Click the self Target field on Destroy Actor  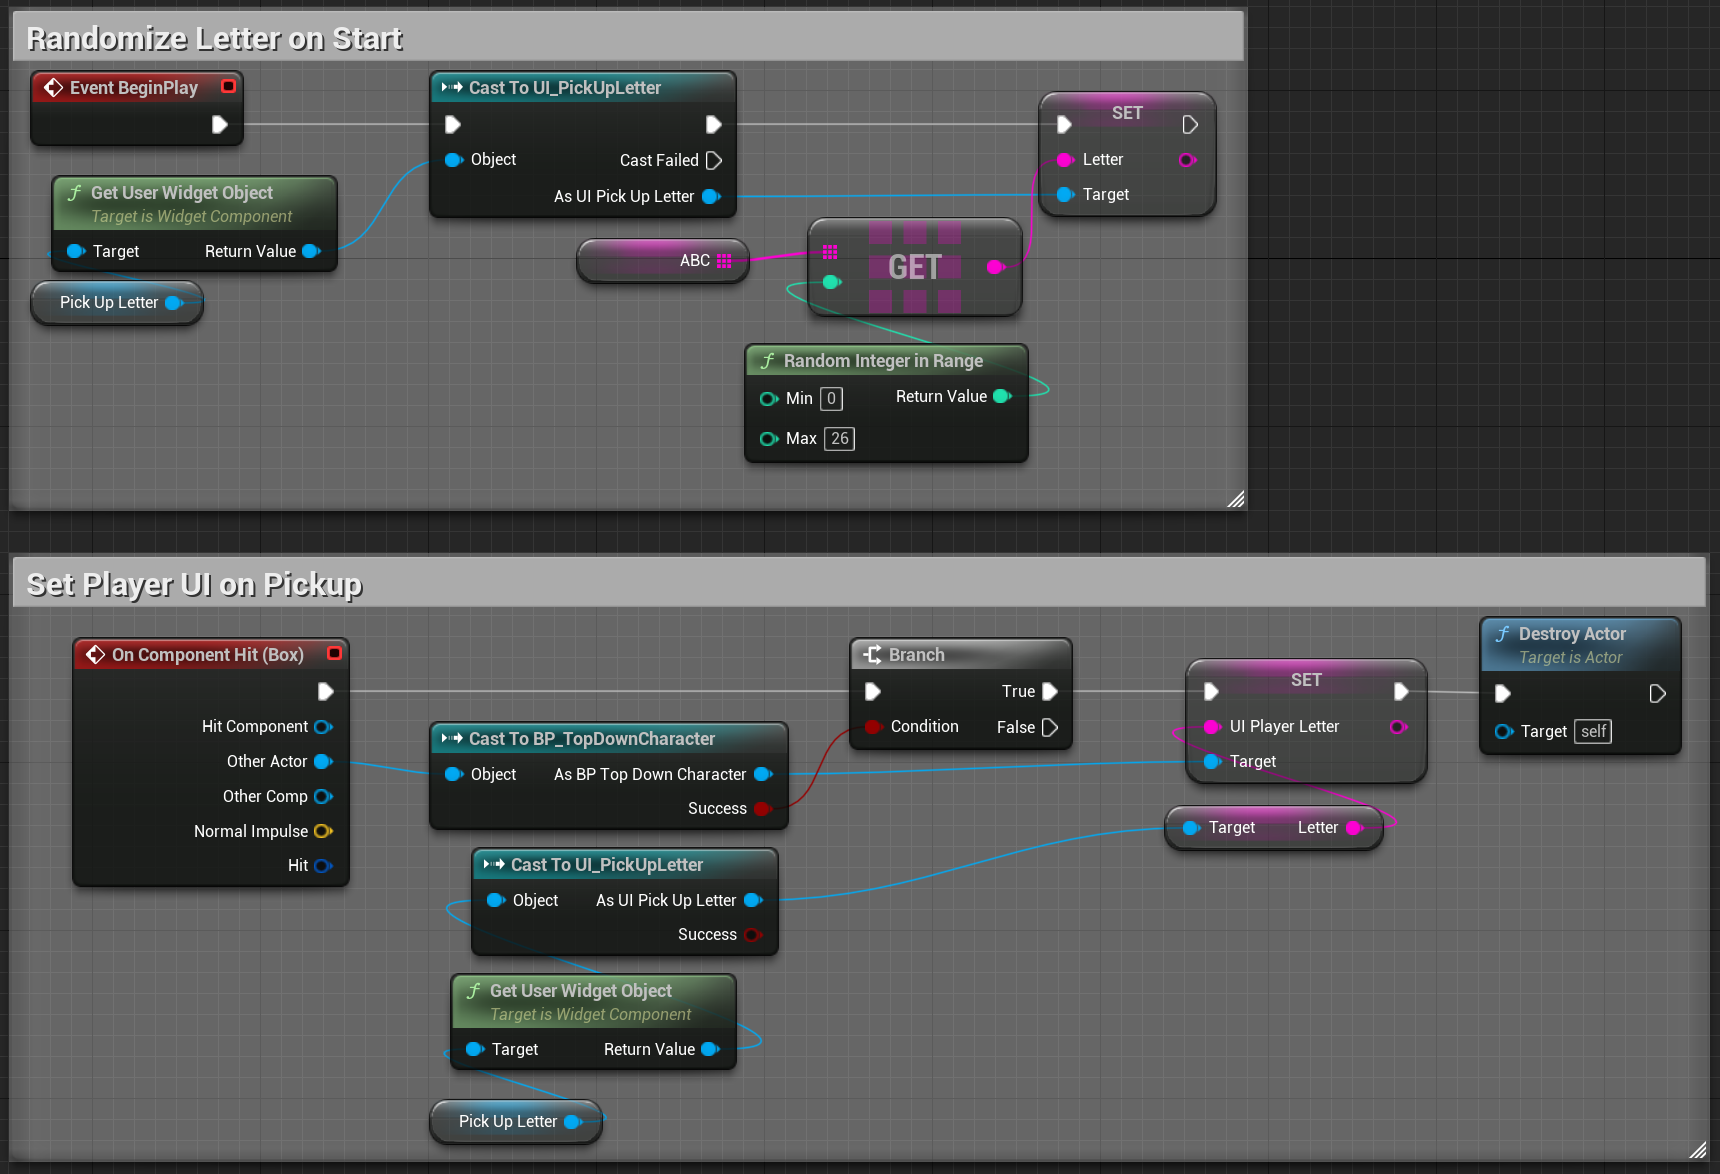coord(1593,732)
